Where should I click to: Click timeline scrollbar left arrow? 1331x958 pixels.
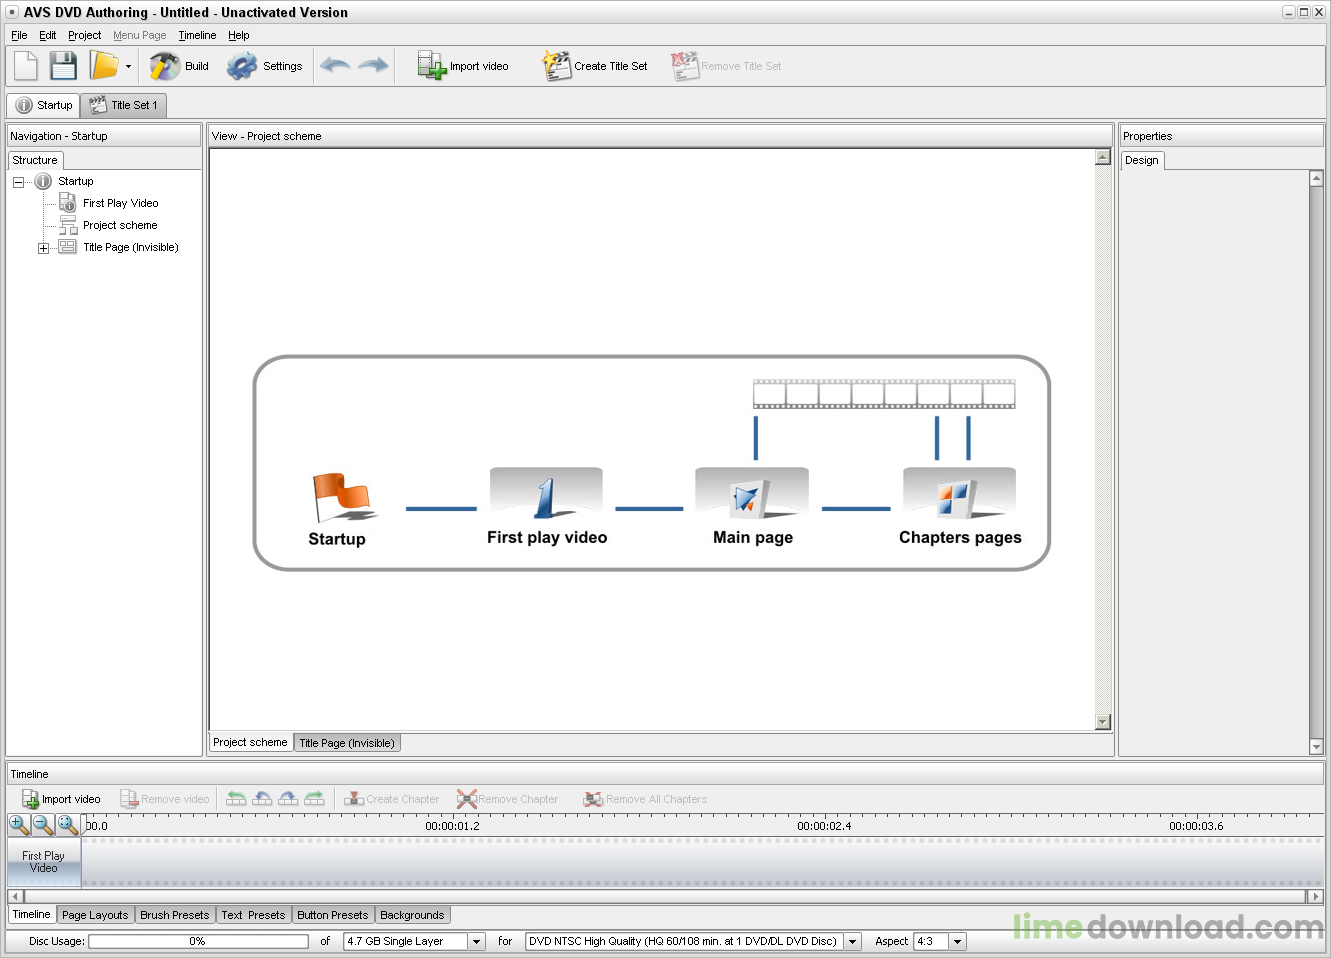[x=16, y=897]
